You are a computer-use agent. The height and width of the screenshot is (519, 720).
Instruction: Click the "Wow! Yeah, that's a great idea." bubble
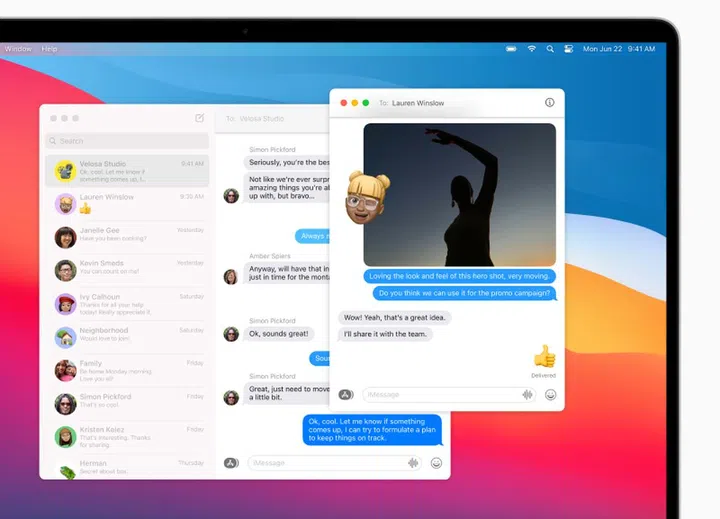(394, 317)
